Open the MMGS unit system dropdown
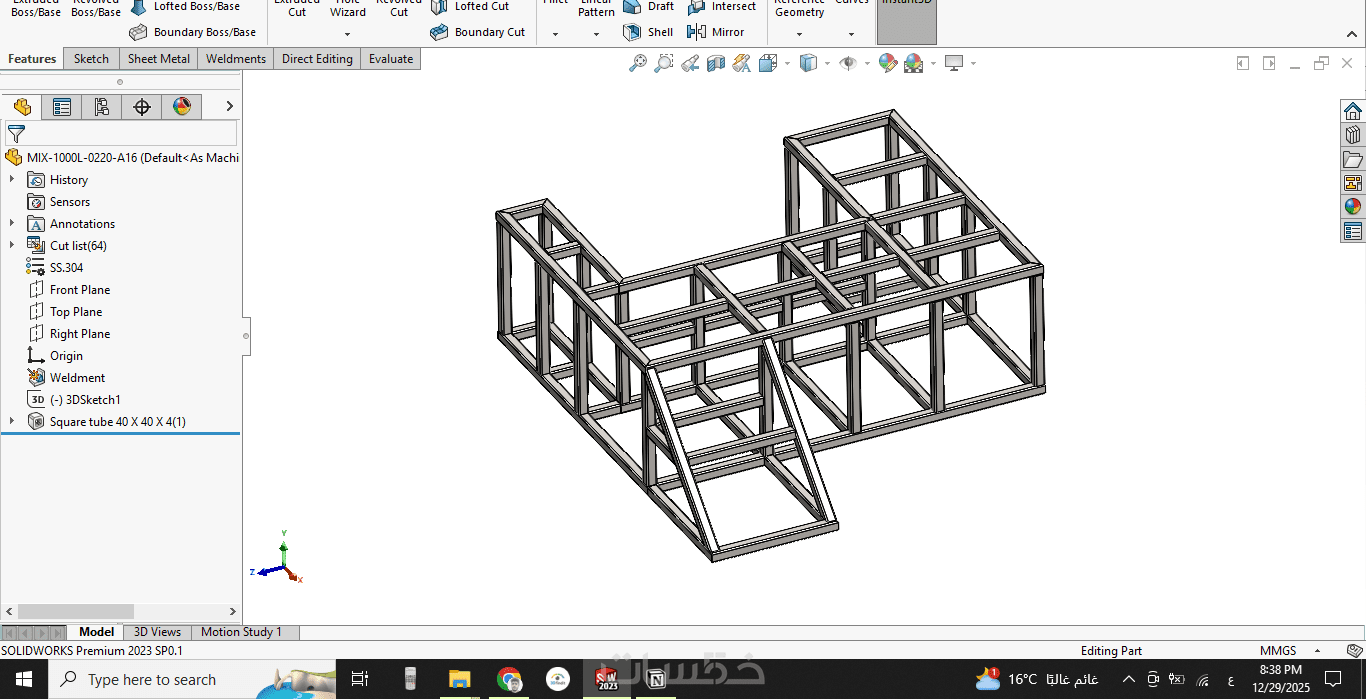 (x=1317, y=651)
